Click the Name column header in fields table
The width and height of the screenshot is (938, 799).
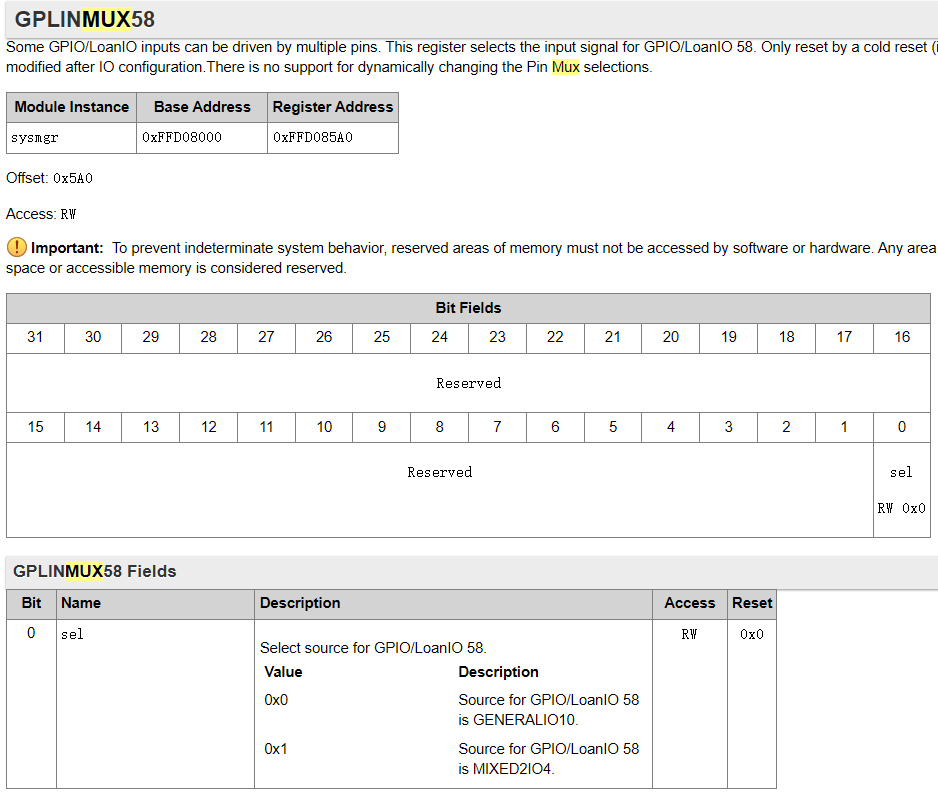click(x=156, y=603)
